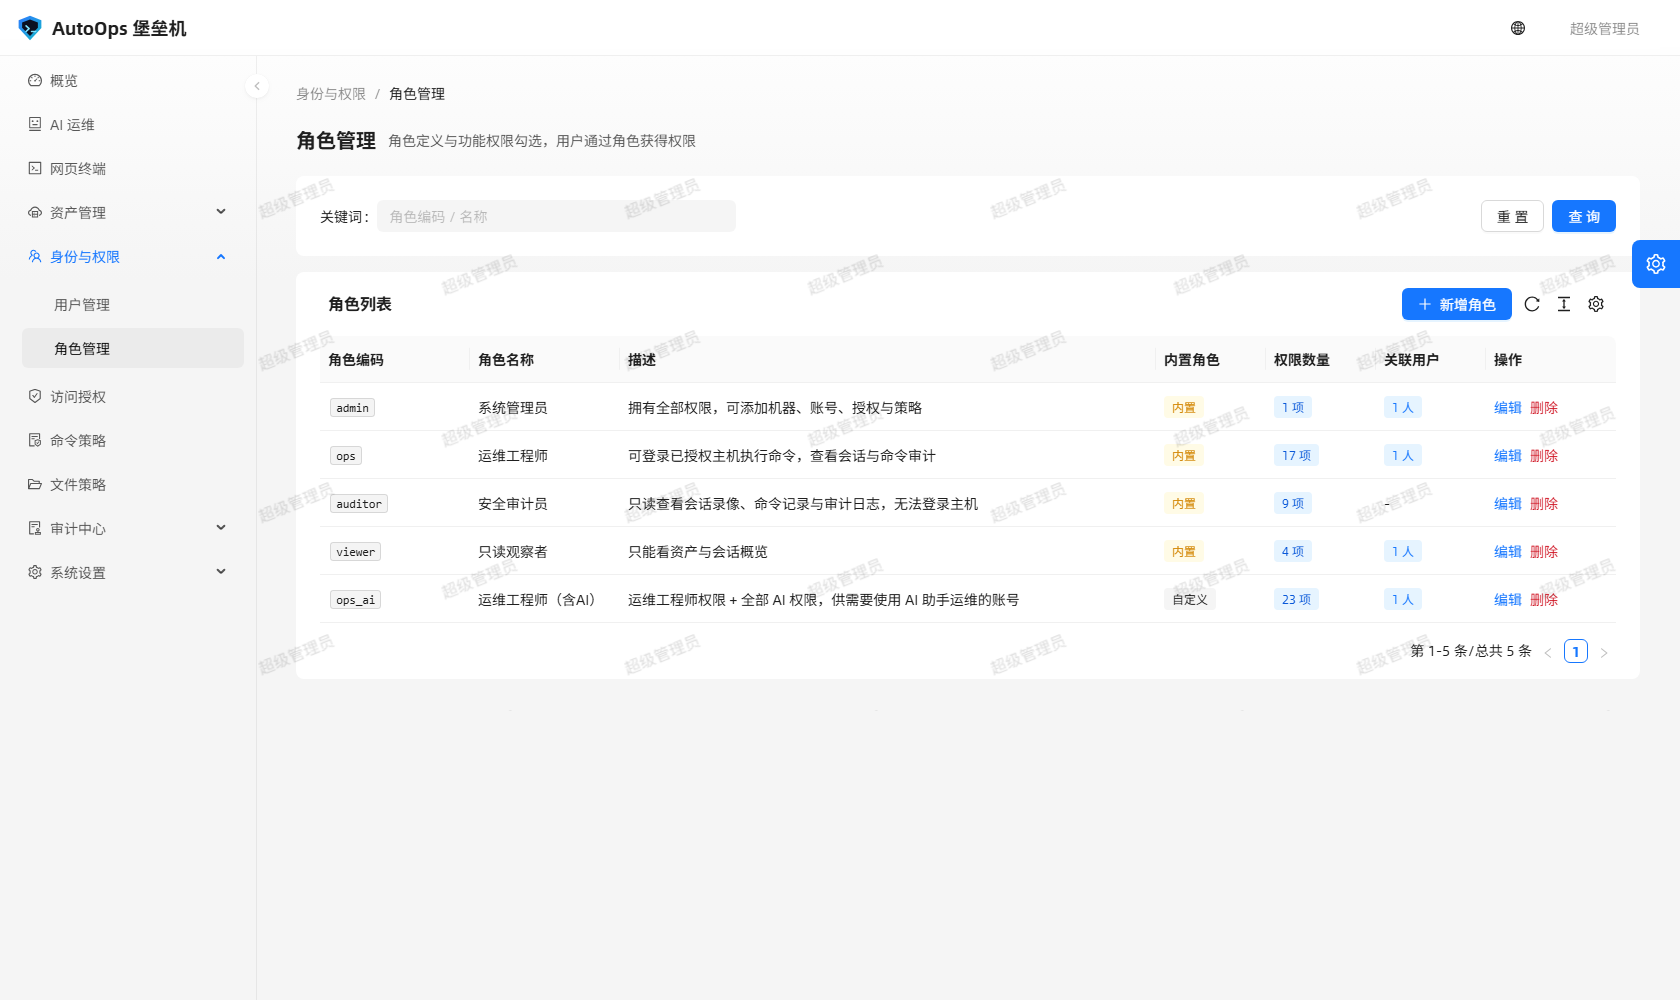This screenshot has height=1000, width=1680.
Task: Delete the admin role
Action: (1544, 408)
